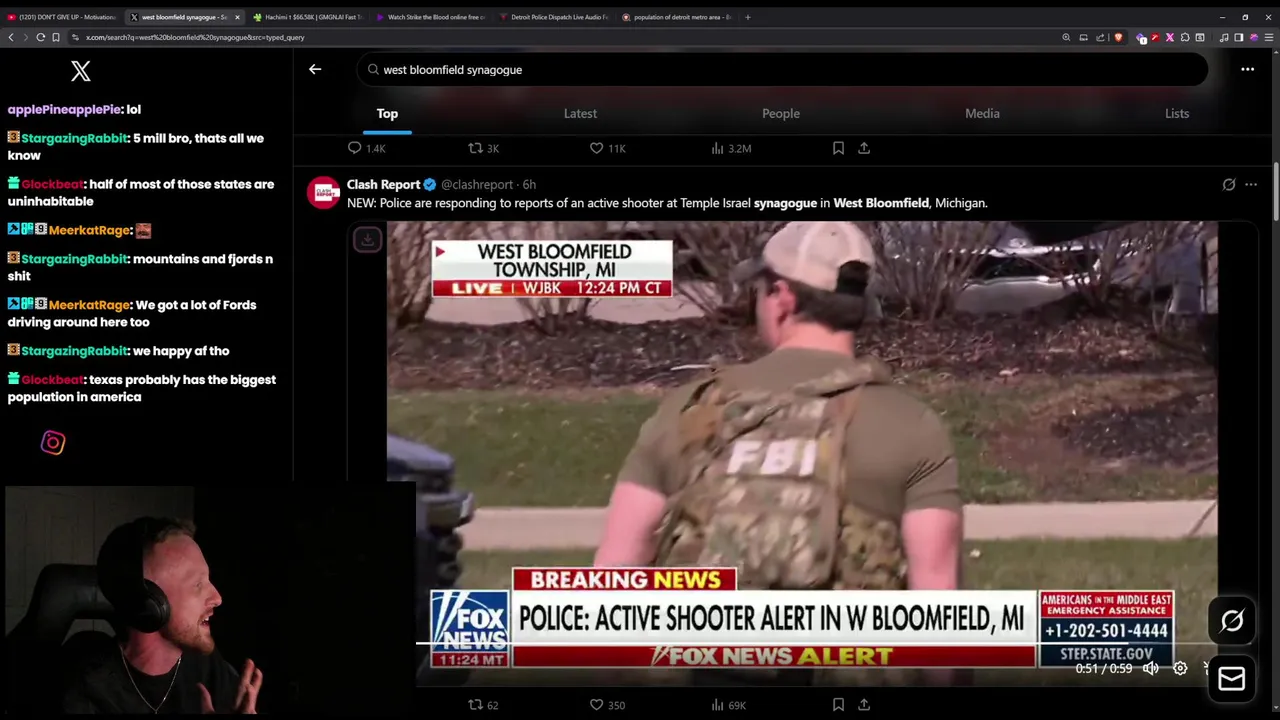
Task: Click the Brave Shields lion icon
Action: click(x=1118, y=37)
